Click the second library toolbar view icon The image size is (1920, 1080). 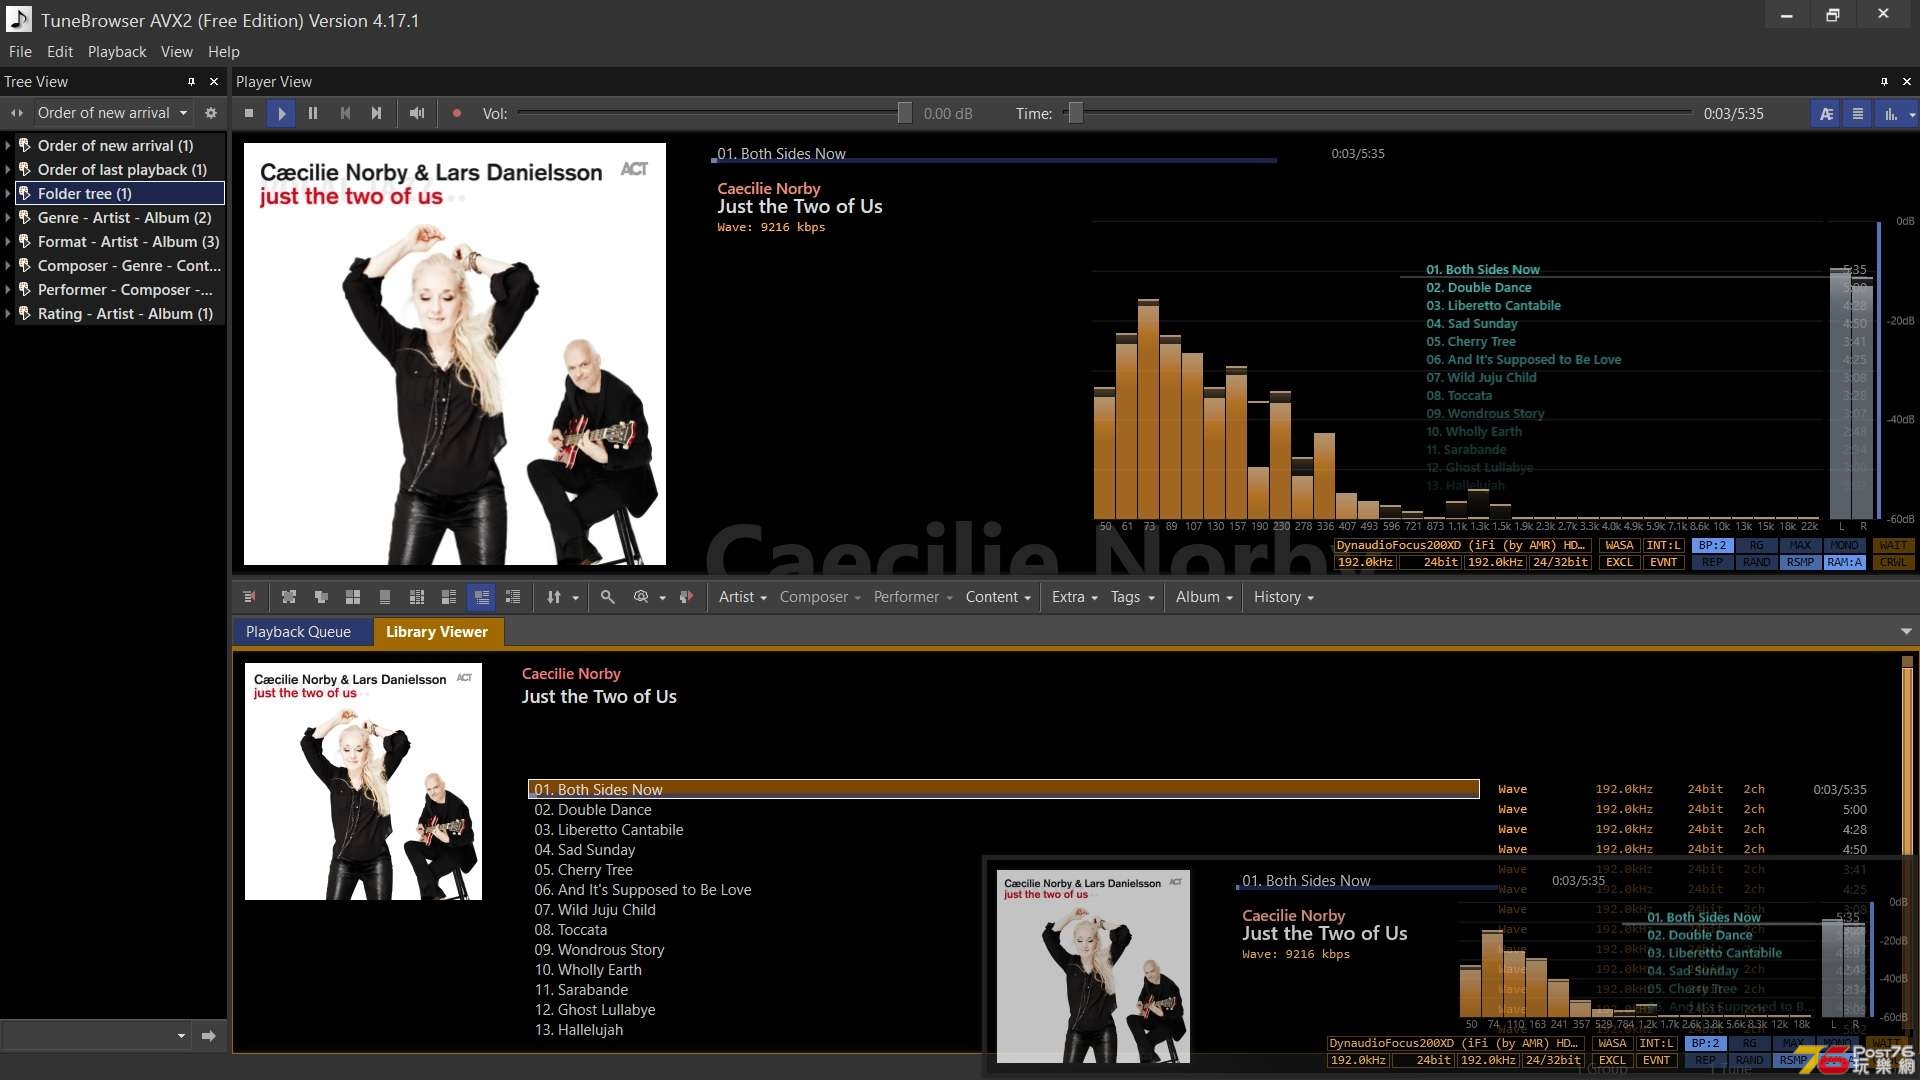coord(289,597)
